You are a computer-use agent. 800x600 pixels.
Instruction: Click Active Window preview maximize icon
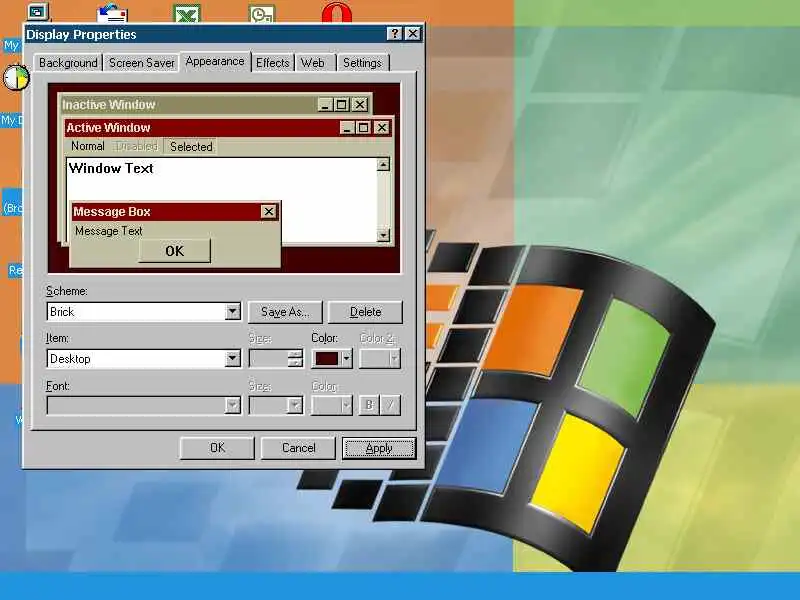click(x=363, y=128)
